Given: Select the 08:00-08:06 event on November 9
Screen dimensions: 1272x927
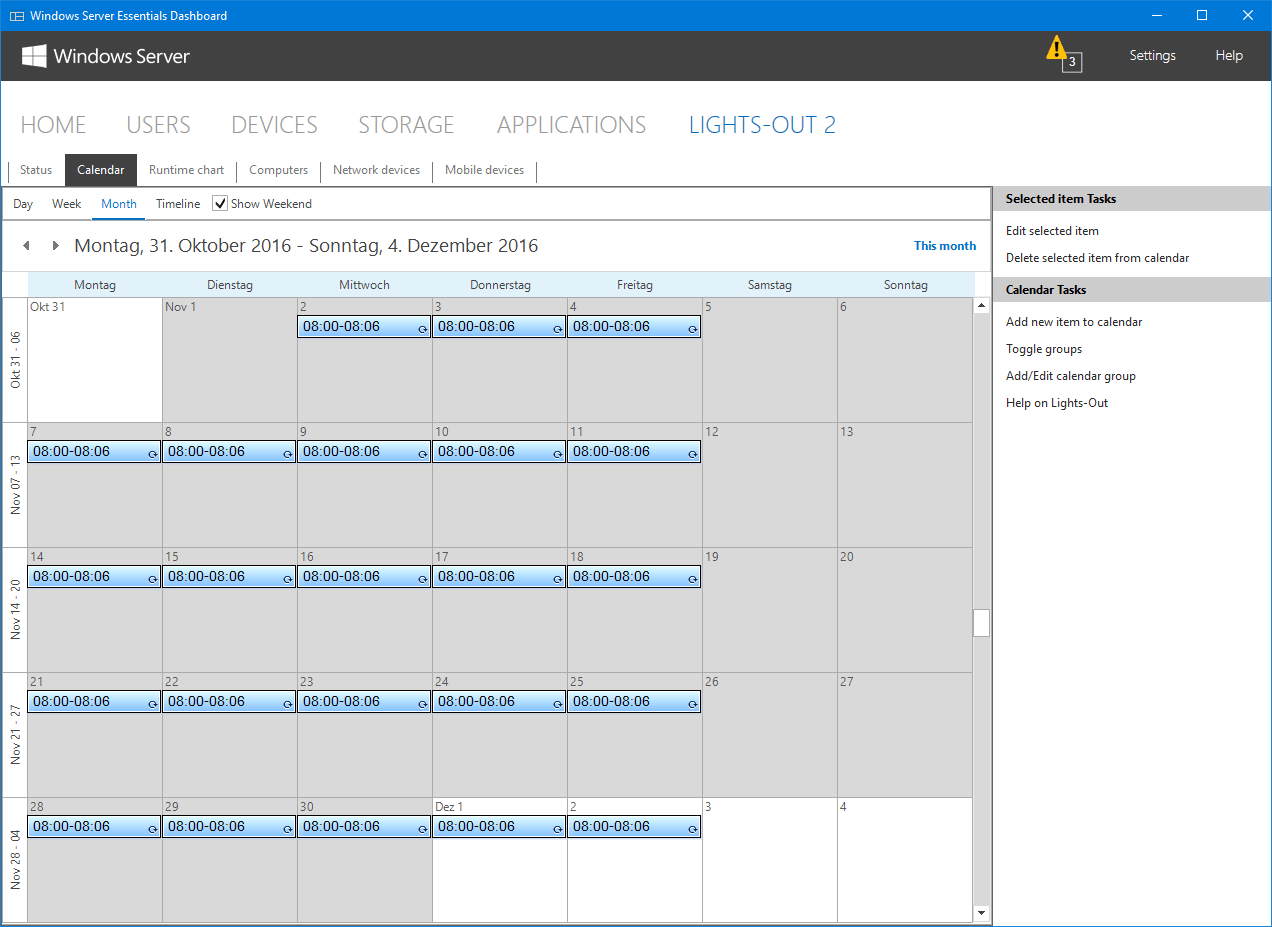Looking at the screenshot, I should 364,452.
